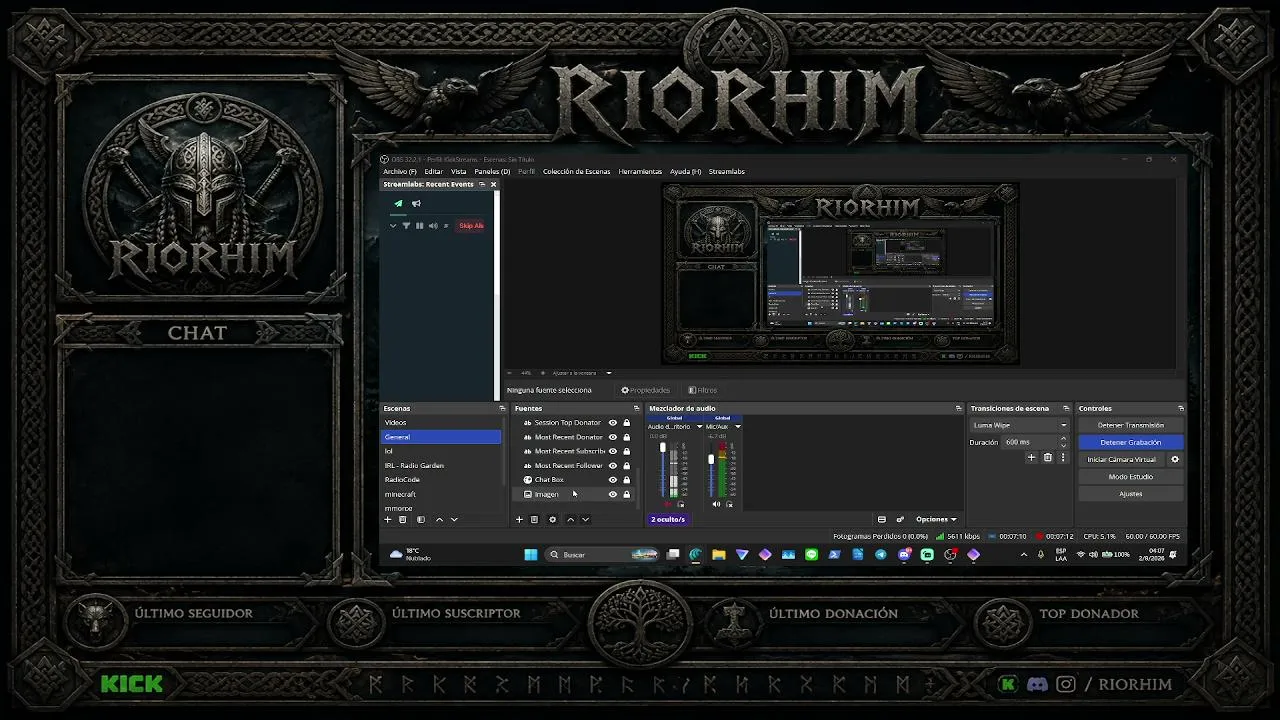This screenshot has height=720, width=1280.
Task: Enable Modo Estudio
Action: tap(1131, 477)
